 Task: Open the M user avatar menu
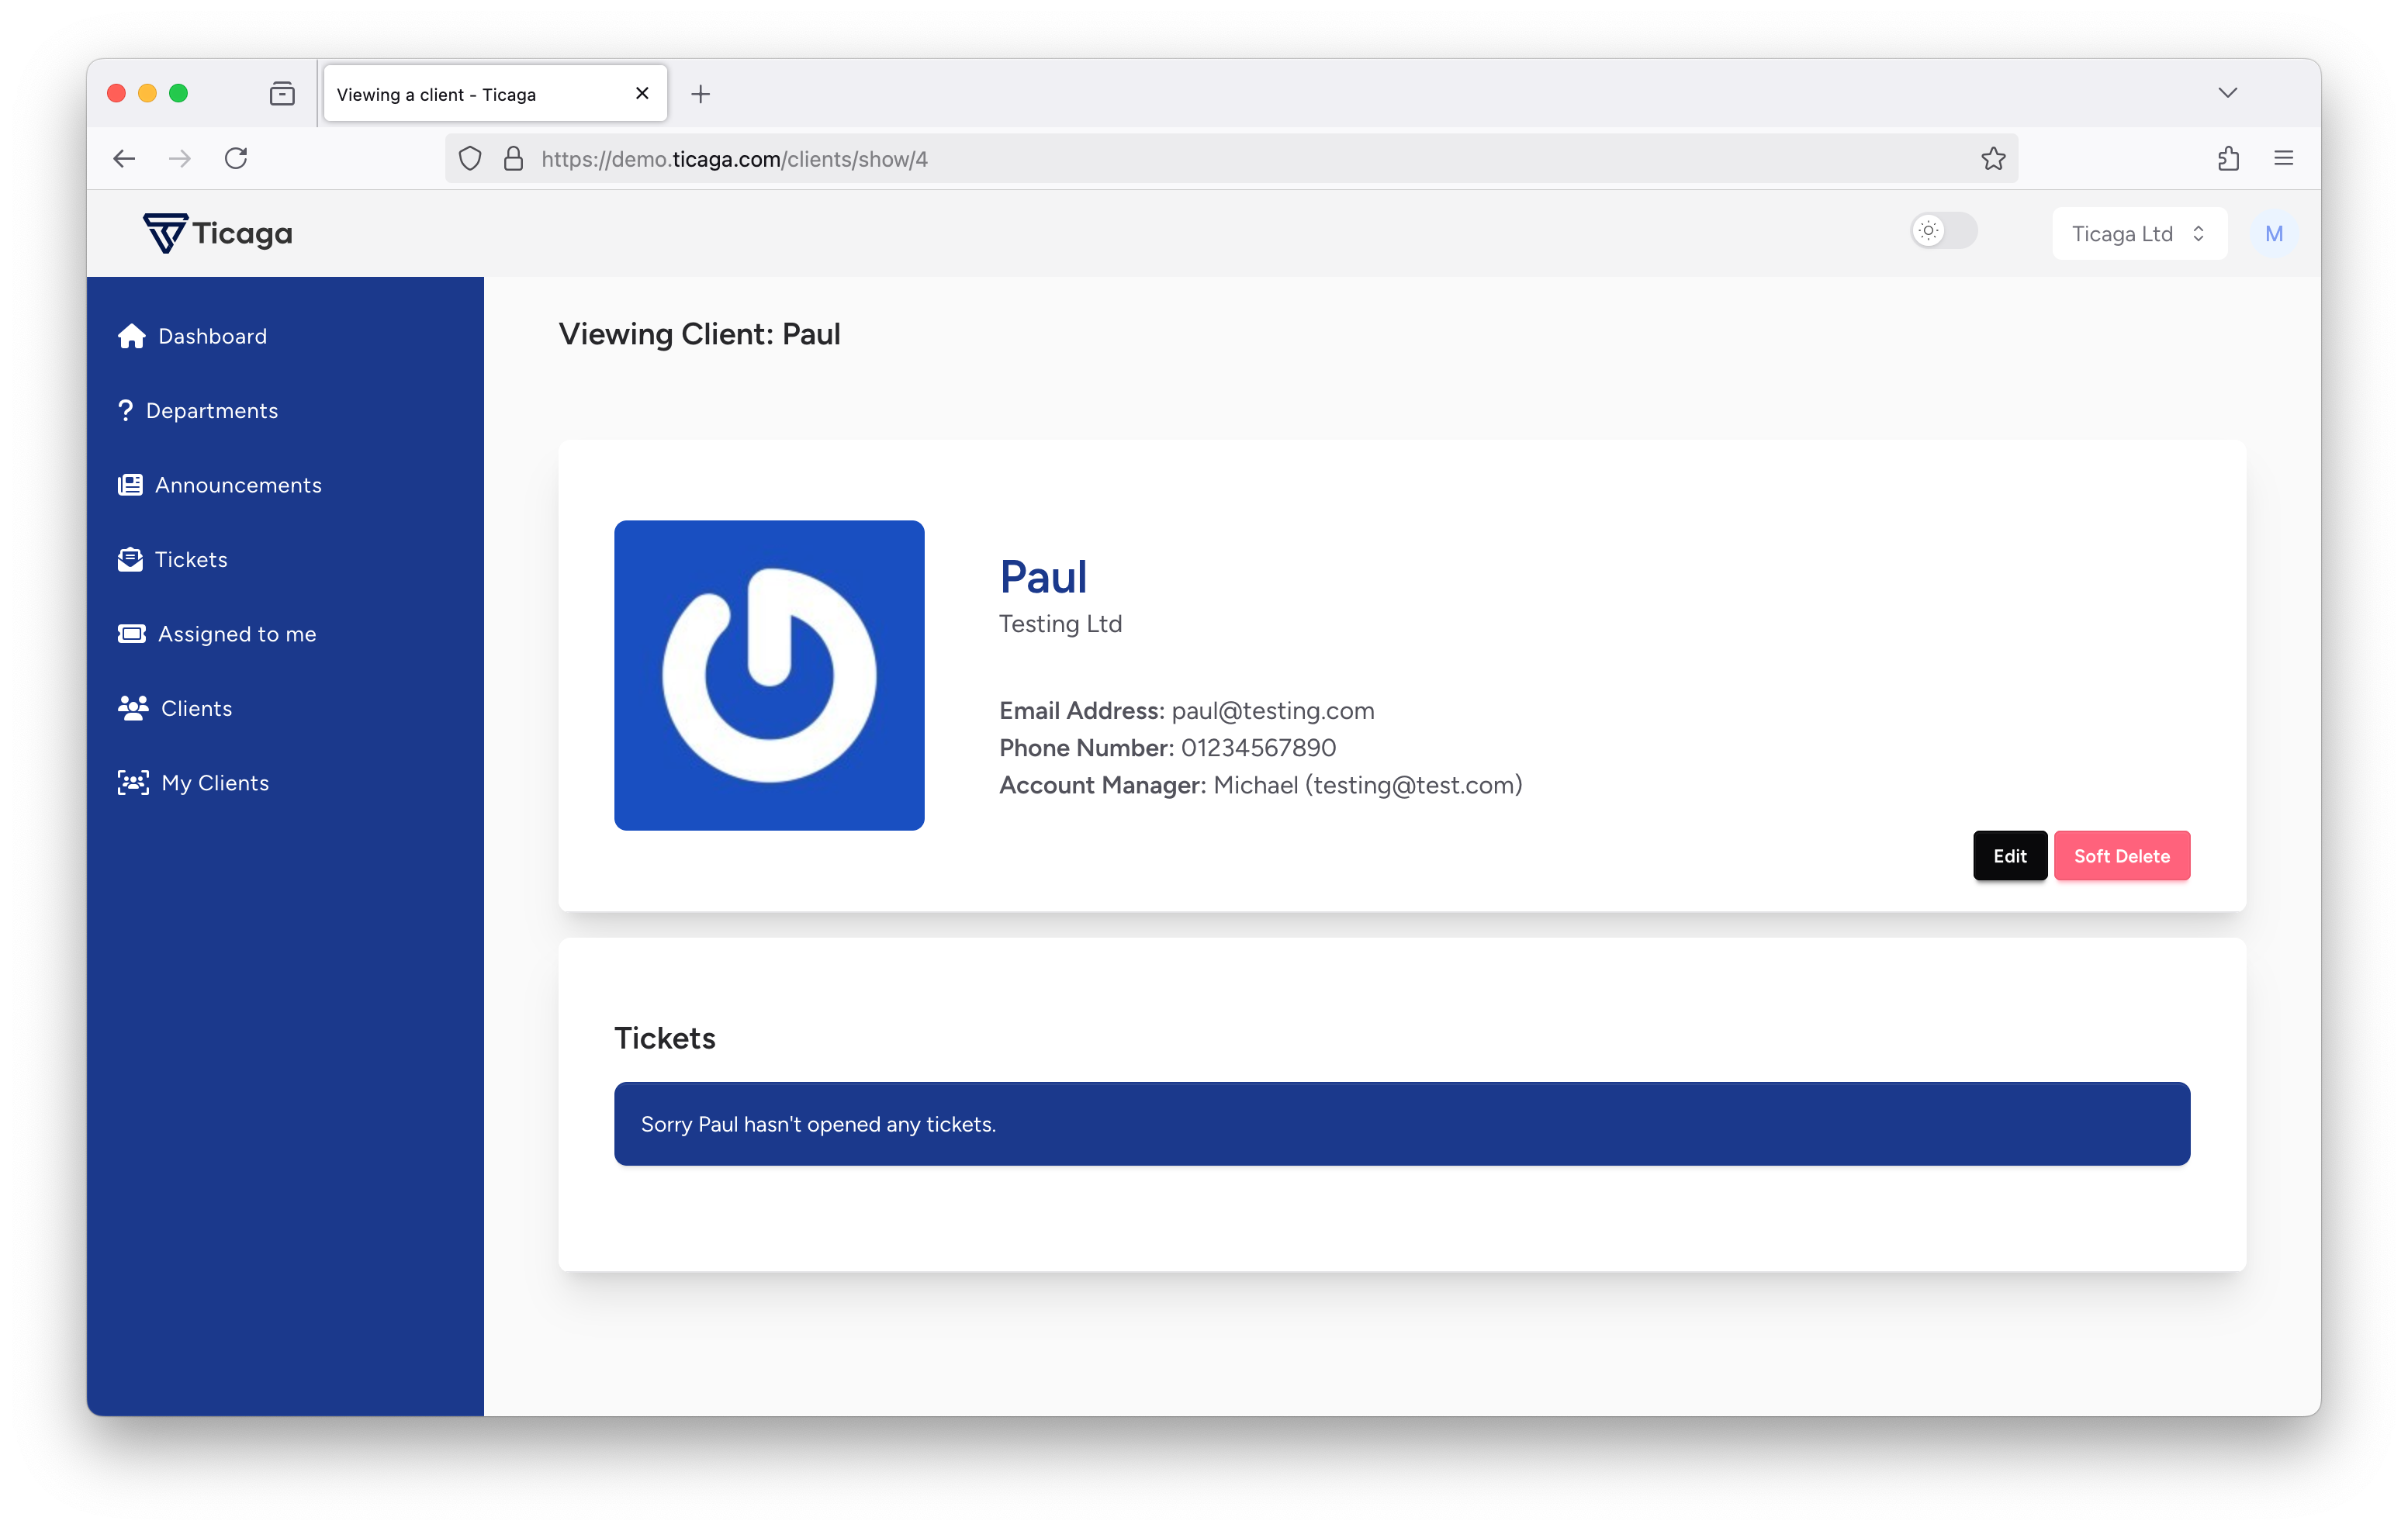[x=2273, y=234]
